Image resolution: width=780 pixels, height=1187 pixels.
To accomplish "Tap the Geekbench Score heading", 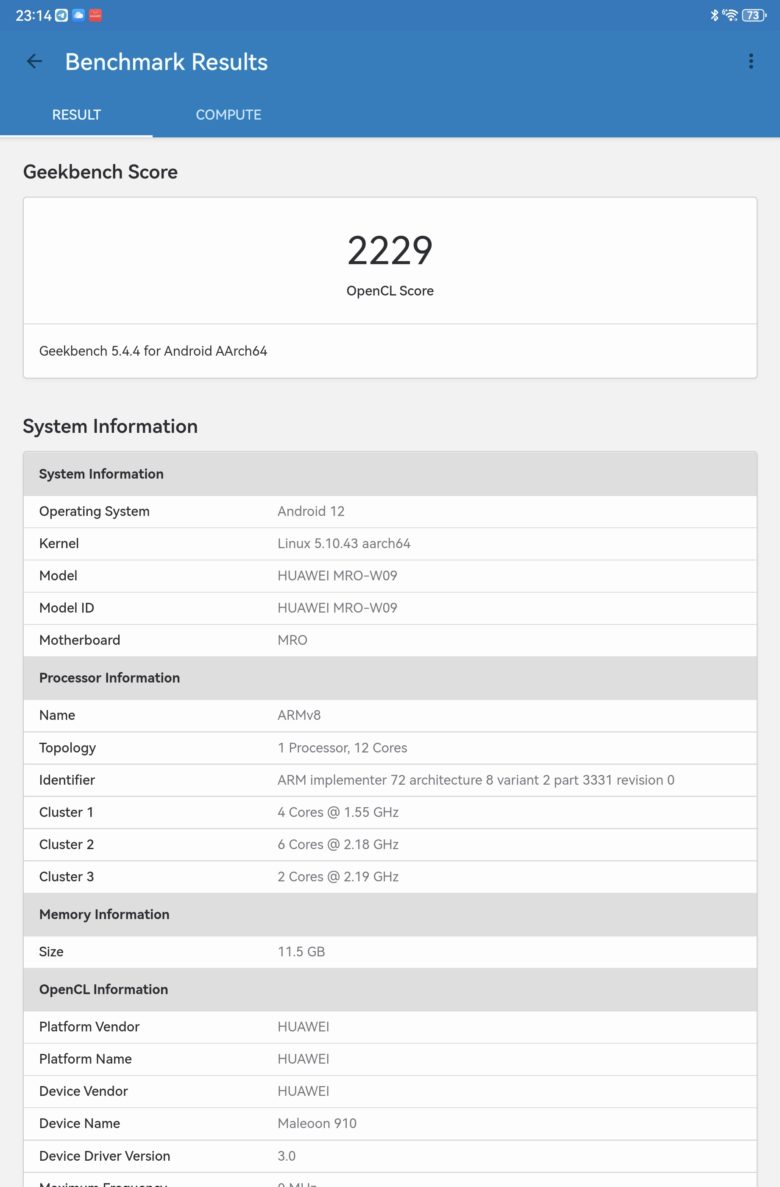I will pos(100,172).
